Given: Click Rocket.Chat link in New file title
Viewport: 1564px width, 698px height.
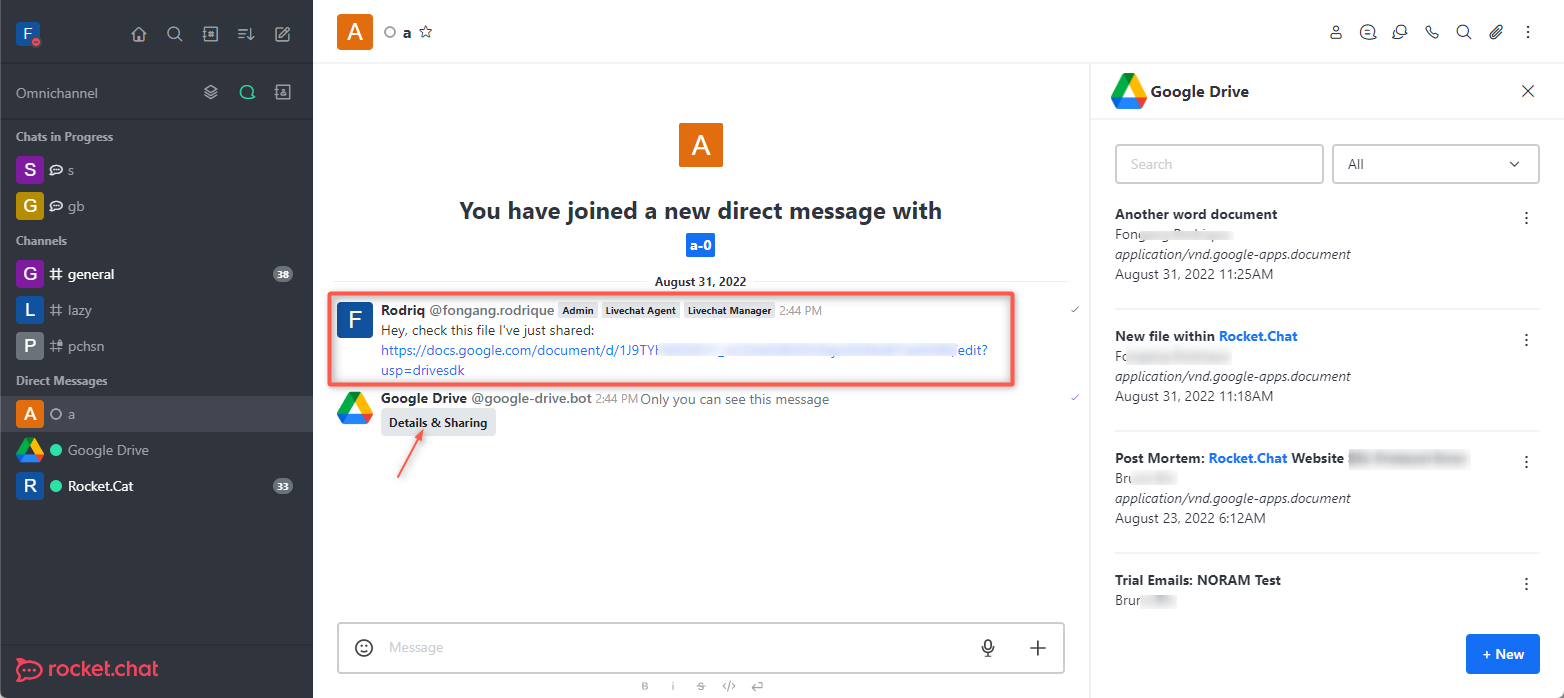Looking at the screenshot, I should pyautogui.click(x=1258, y=336).
